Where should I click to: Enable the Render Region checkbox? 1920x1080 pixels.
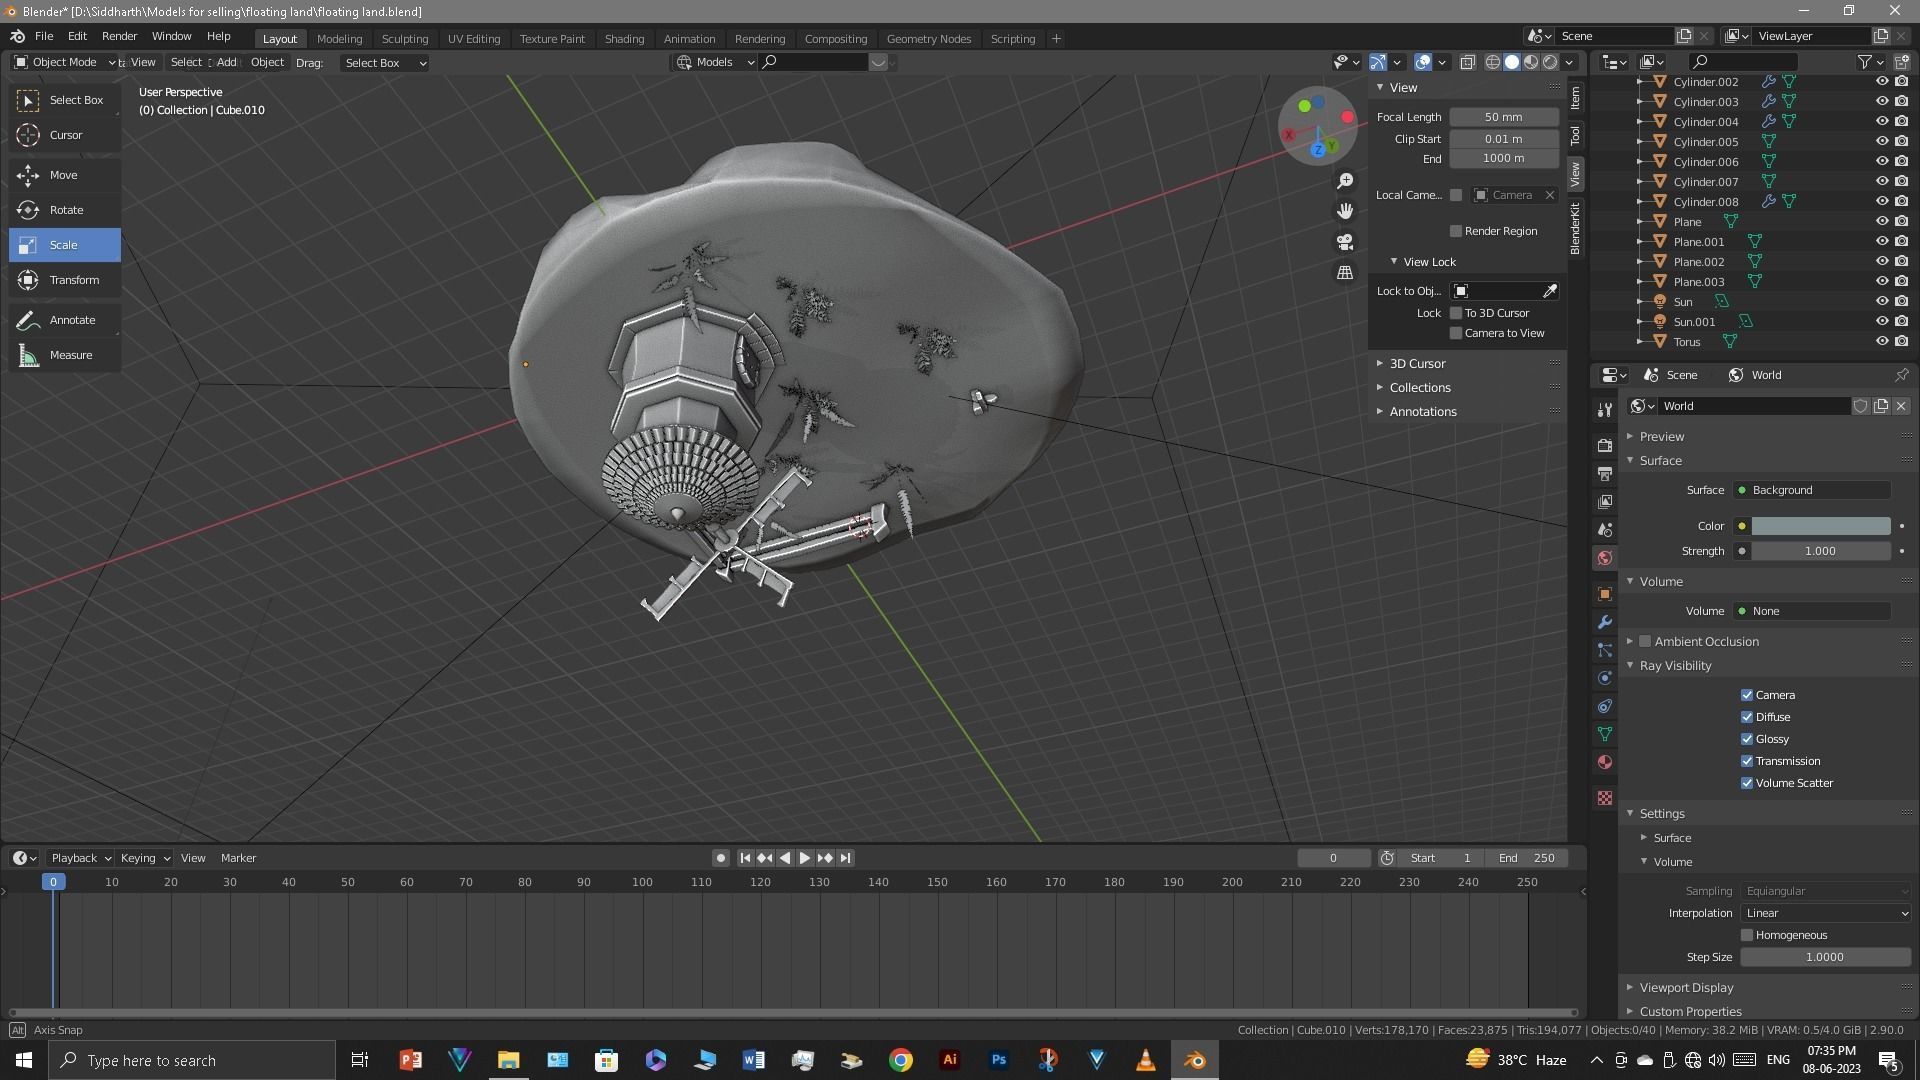click(1456, 231)
